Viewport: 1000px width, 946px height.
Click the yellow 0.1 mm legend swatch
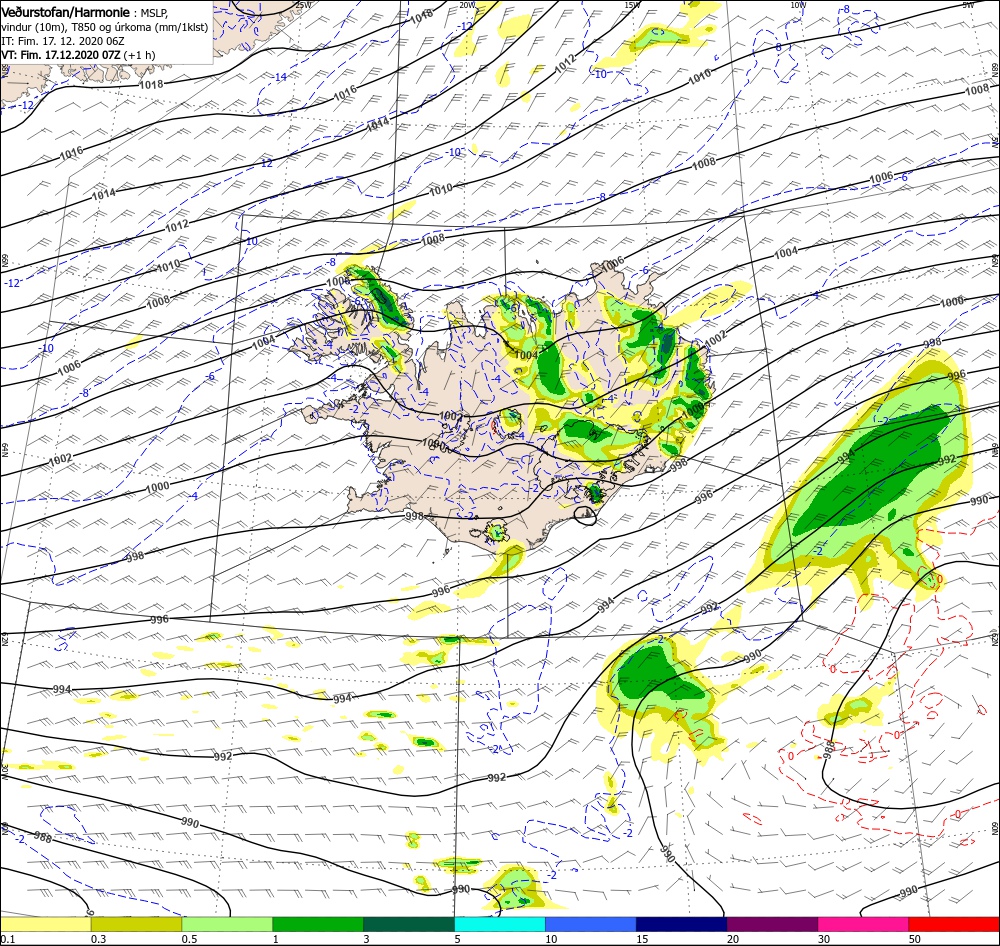coord(45,924)
